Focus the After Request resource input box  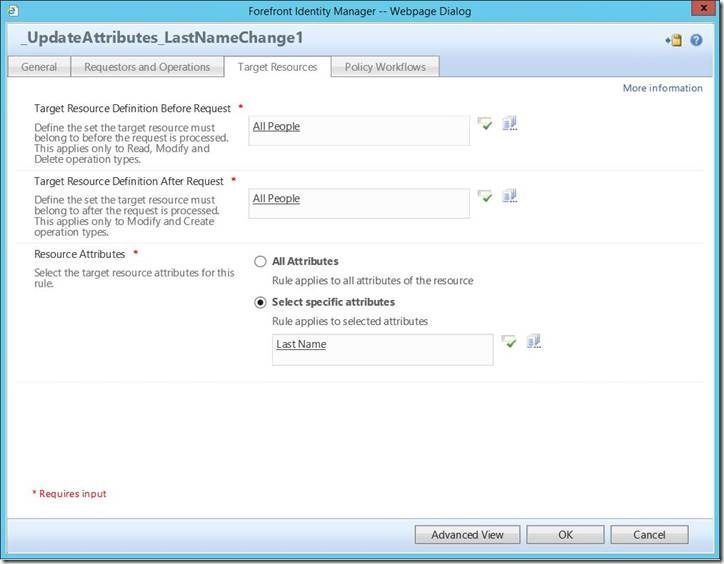(x=359, y=203)
